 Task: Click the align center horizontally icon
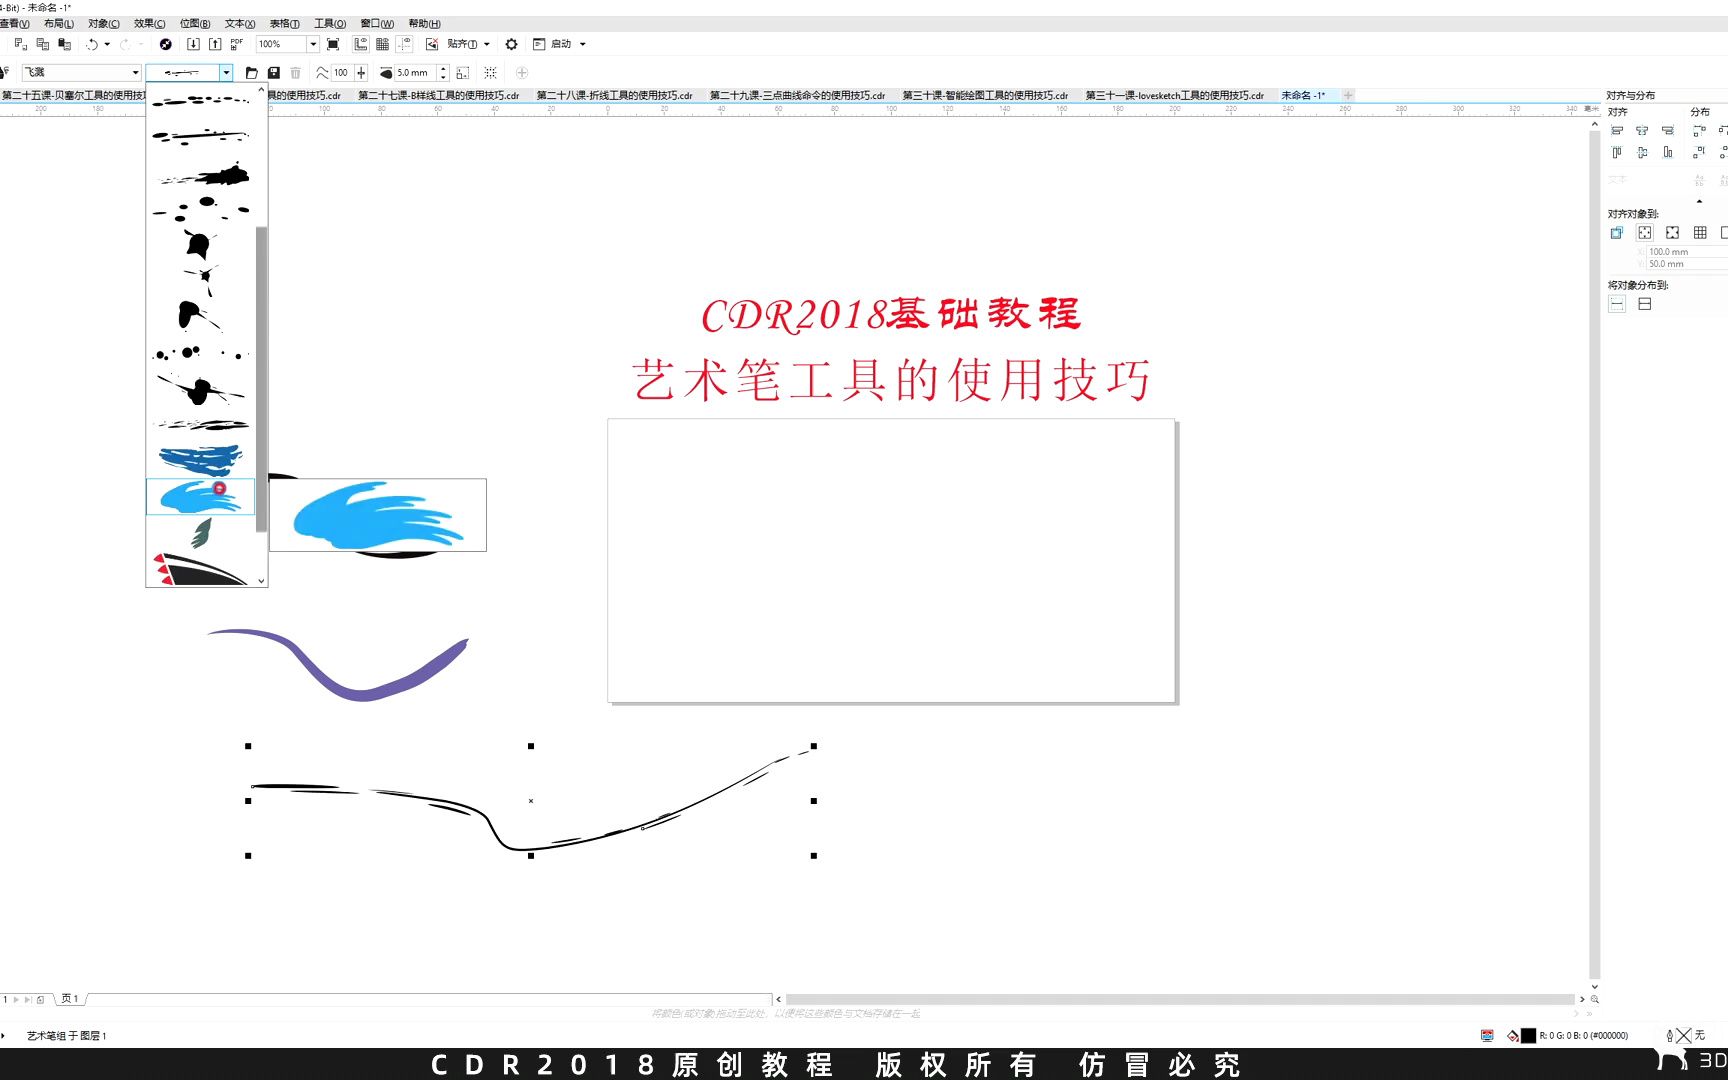pos(1642,130)
